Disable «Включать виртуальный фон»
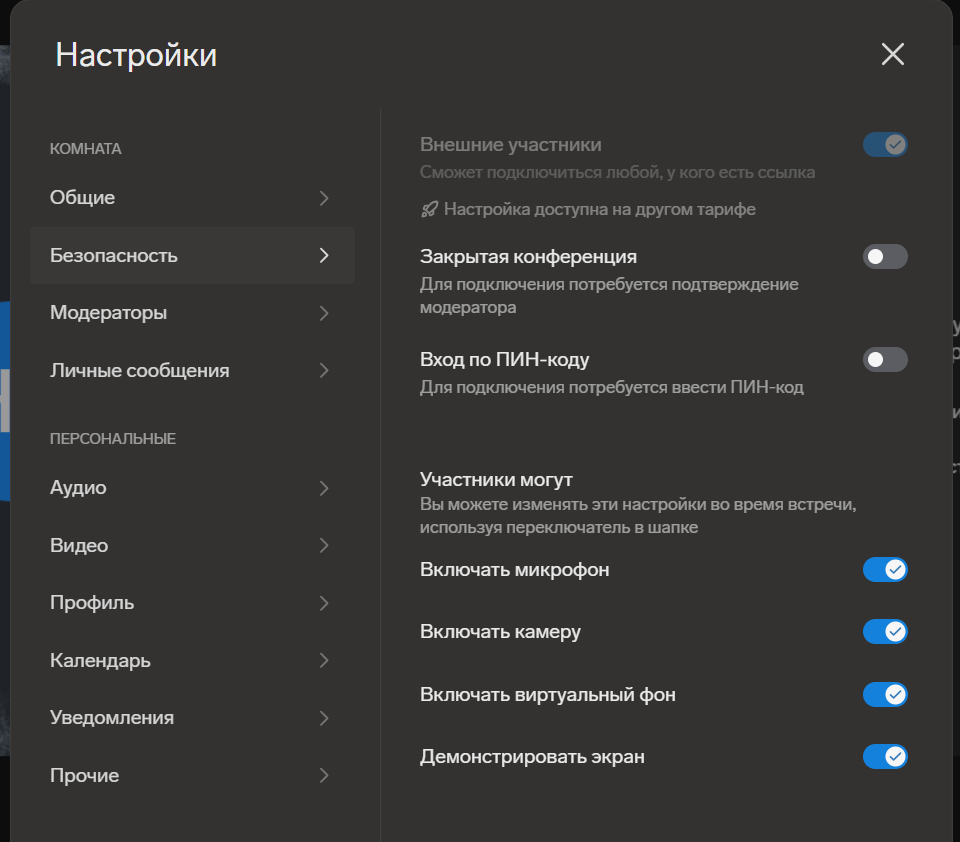Image resolution: width=960 pixels, height=842 pixels. 885,694
